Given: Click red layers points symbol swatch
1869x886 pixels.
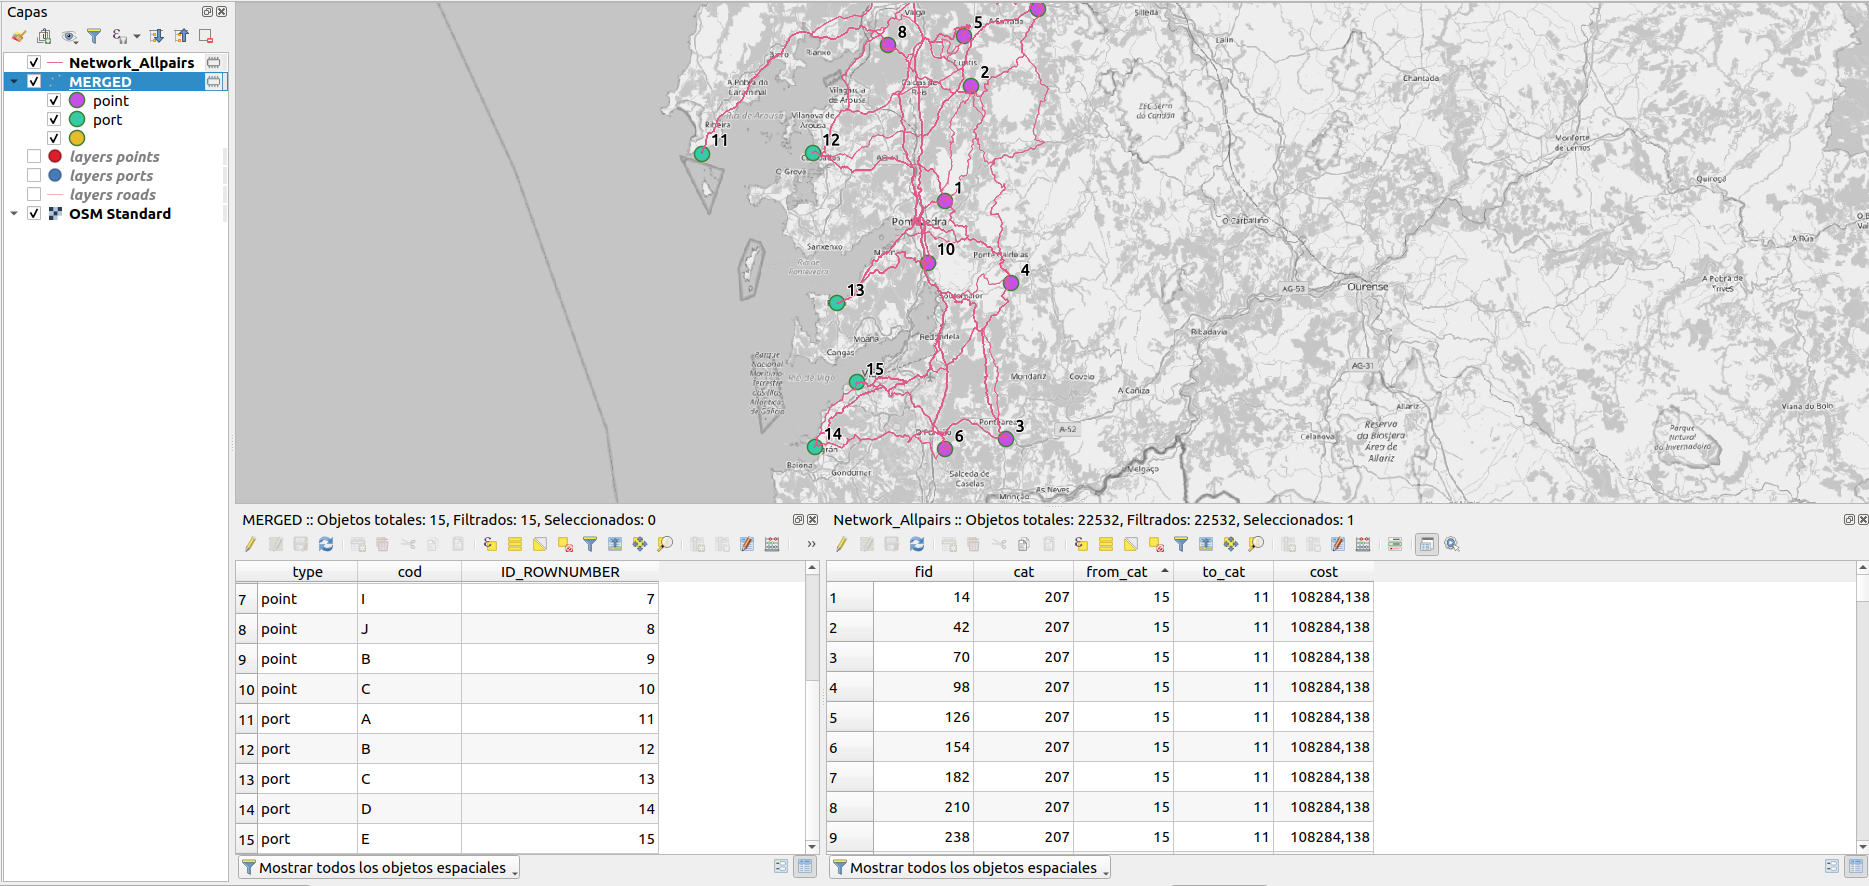Looking at the screenshot, I should point(55,156).
